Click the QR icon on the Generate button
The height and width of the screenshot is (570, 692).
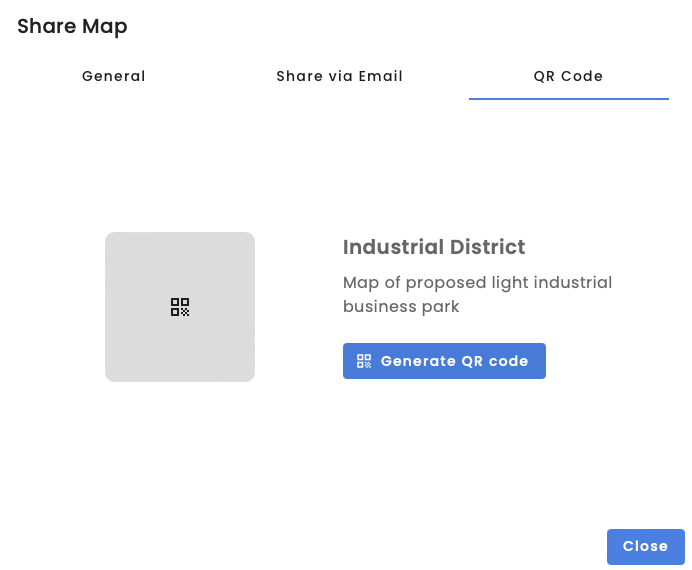pyautogui.click(x=364, y=361)
